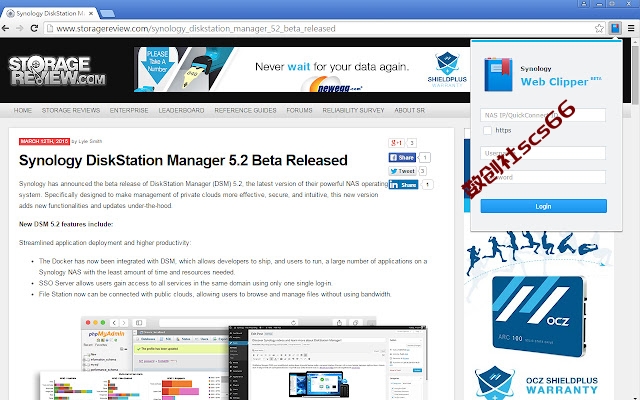Click the Facebook Share button

click(402, 158)
